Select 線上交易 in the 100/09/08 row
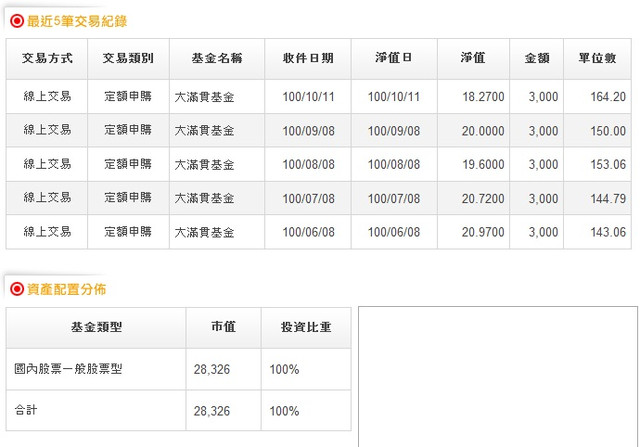 click(47, 130)
